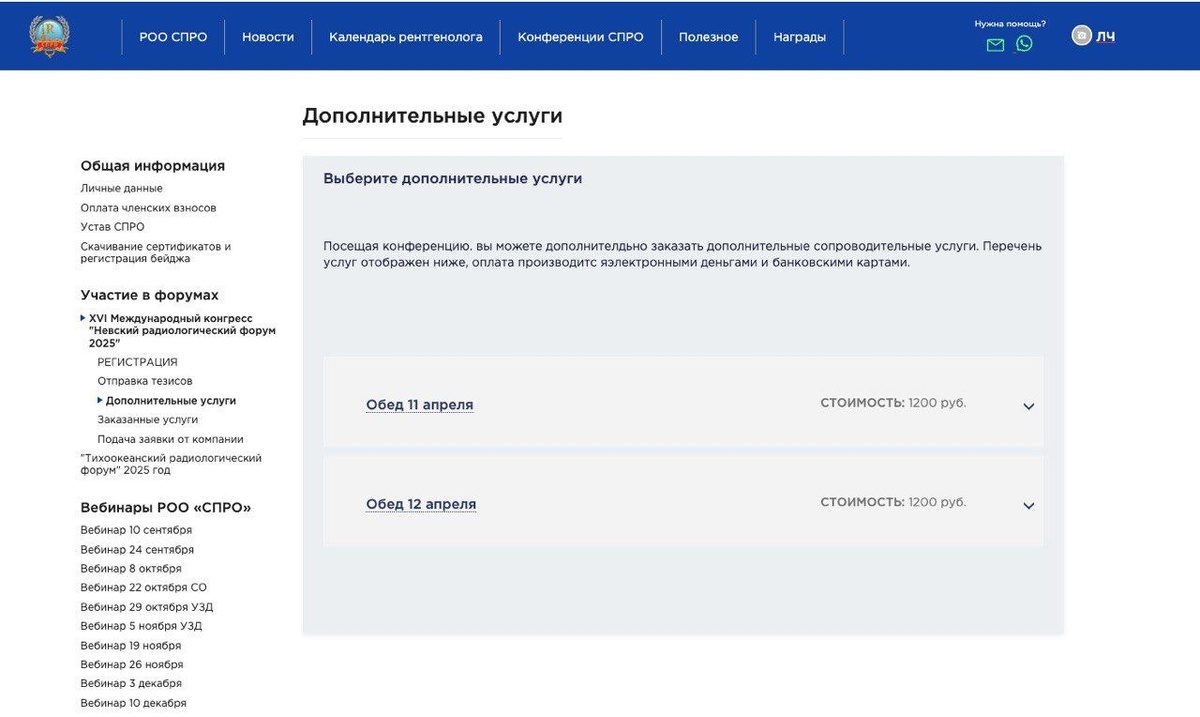This screenshot has width=1200, height=717.
Task: Open the Награды menu item
Action: point(800,37)
